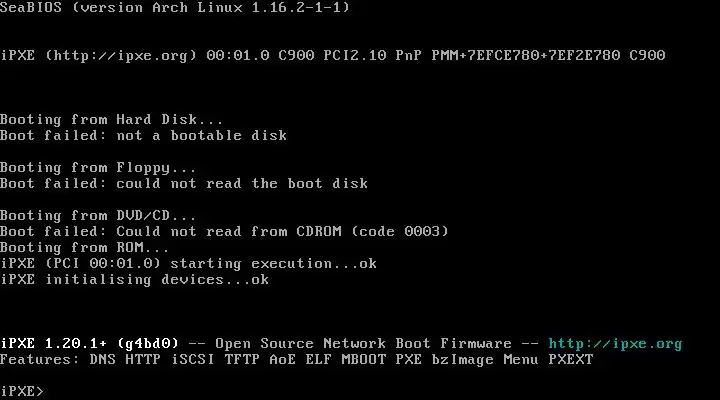Click the bold 'iPXE 1.20.1+ (g4bd0)' version text
Image resolution: width=720 pixels, height=400 pixels.
coord(90,344)
